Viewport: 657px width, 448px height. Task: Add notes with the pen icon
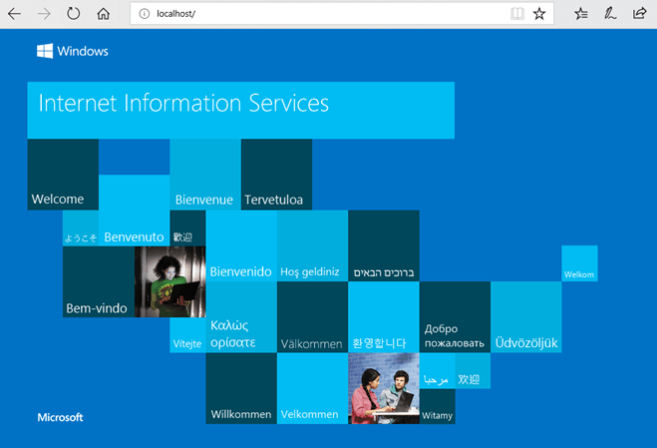[x=610, y=14]
